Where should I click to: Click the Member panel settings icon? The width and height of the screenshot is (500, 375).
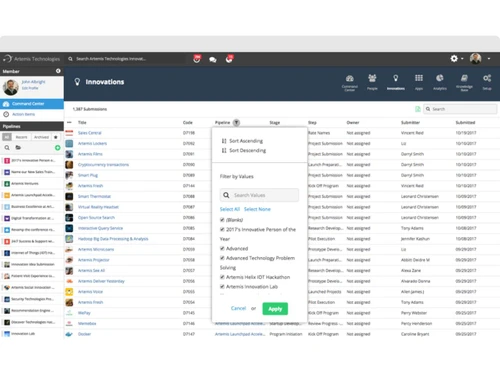tap(58, 71)
